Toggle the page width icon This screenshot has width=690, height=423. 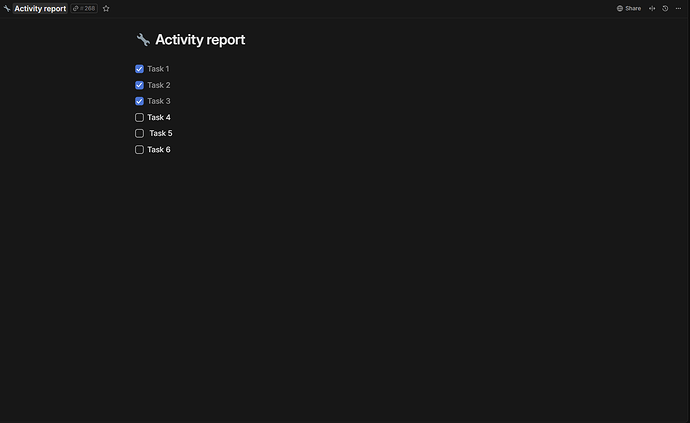click(x=652, y=8)
